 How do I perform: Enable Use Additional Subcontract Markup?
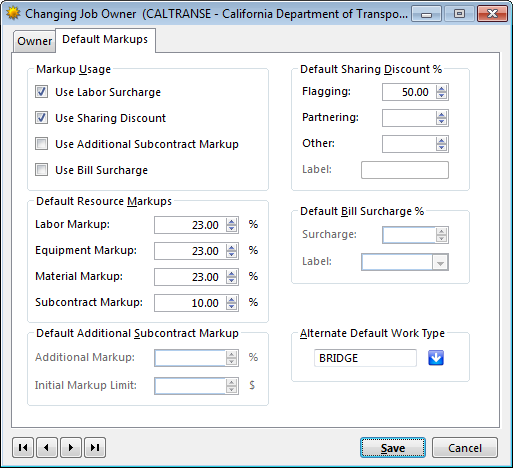tap(41, 144)
